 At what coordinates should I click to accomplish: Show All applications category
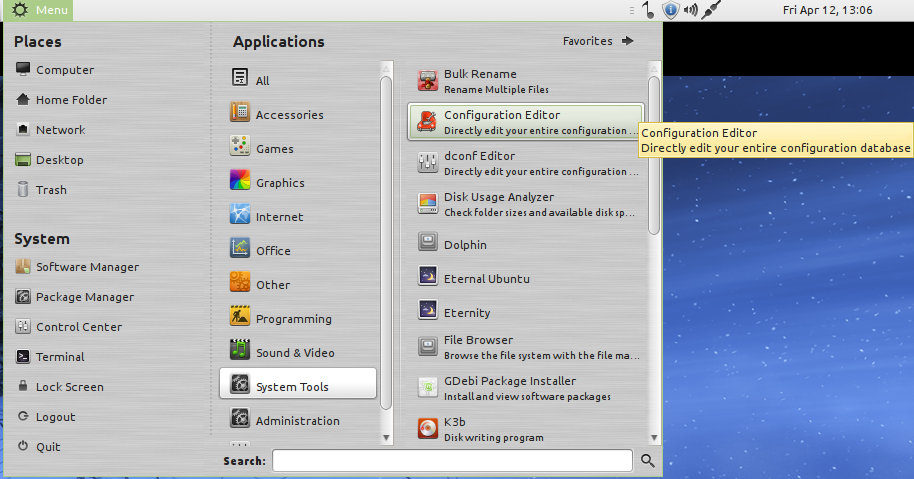point(298,80)
